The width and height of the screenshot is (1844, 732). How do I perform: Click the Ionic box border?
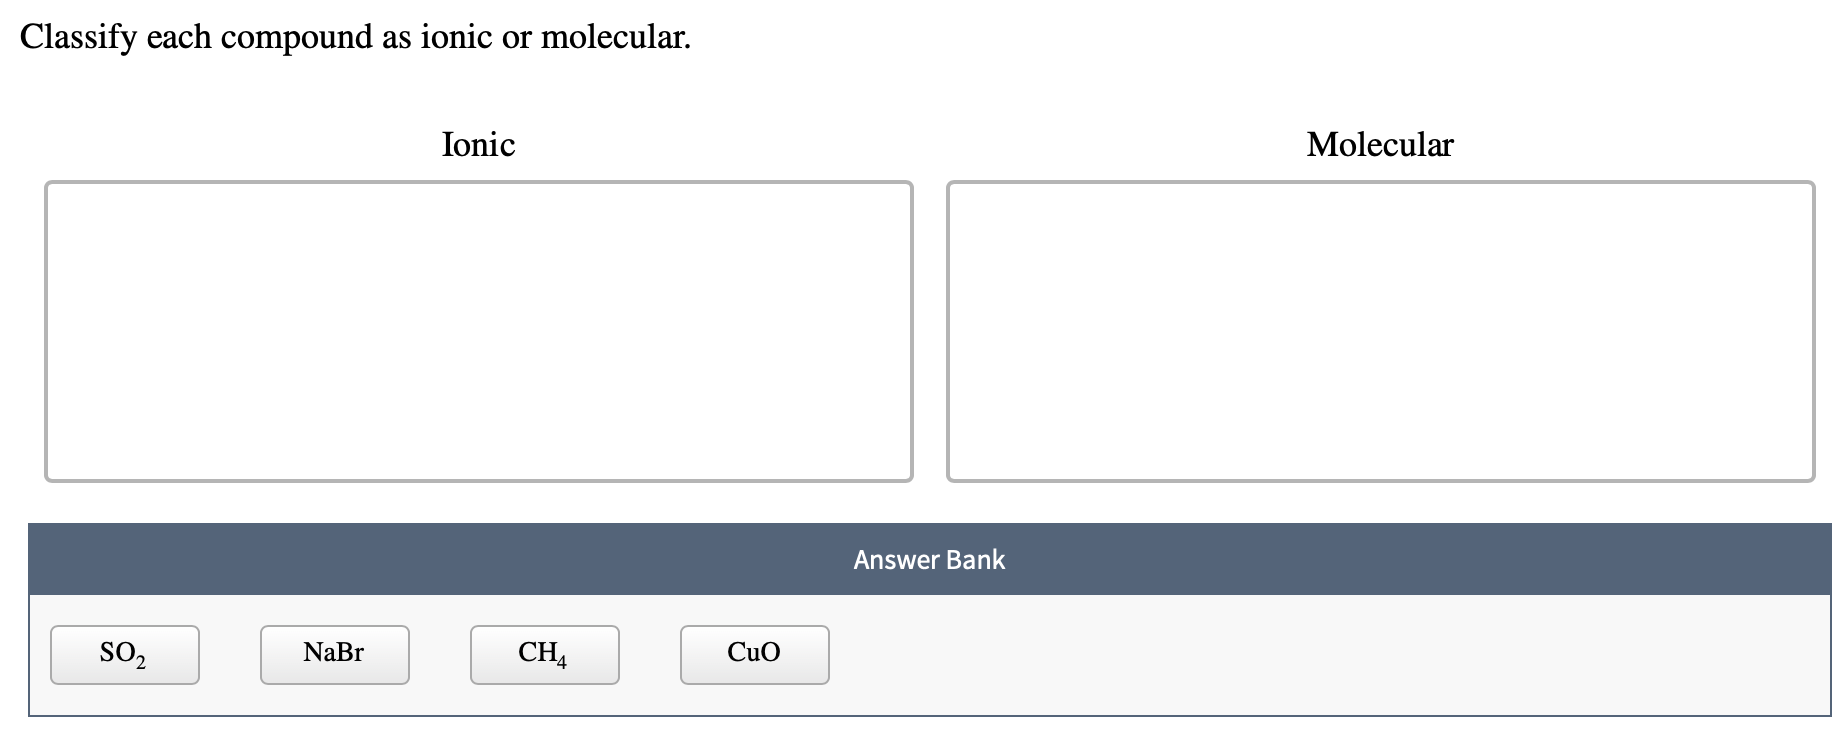[478, 182]
